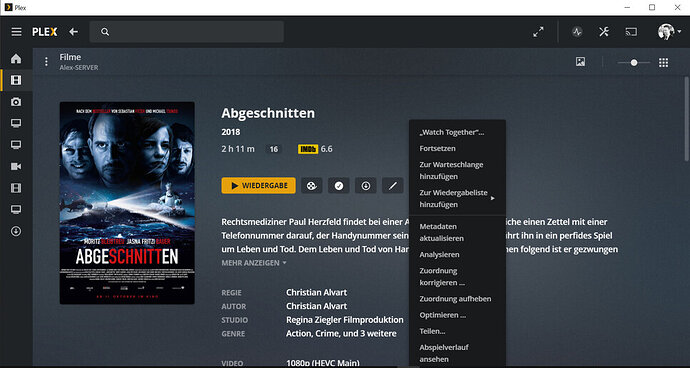The image size is (690, 368).
Task: Switch to the grid view icon
Action: 664,63
